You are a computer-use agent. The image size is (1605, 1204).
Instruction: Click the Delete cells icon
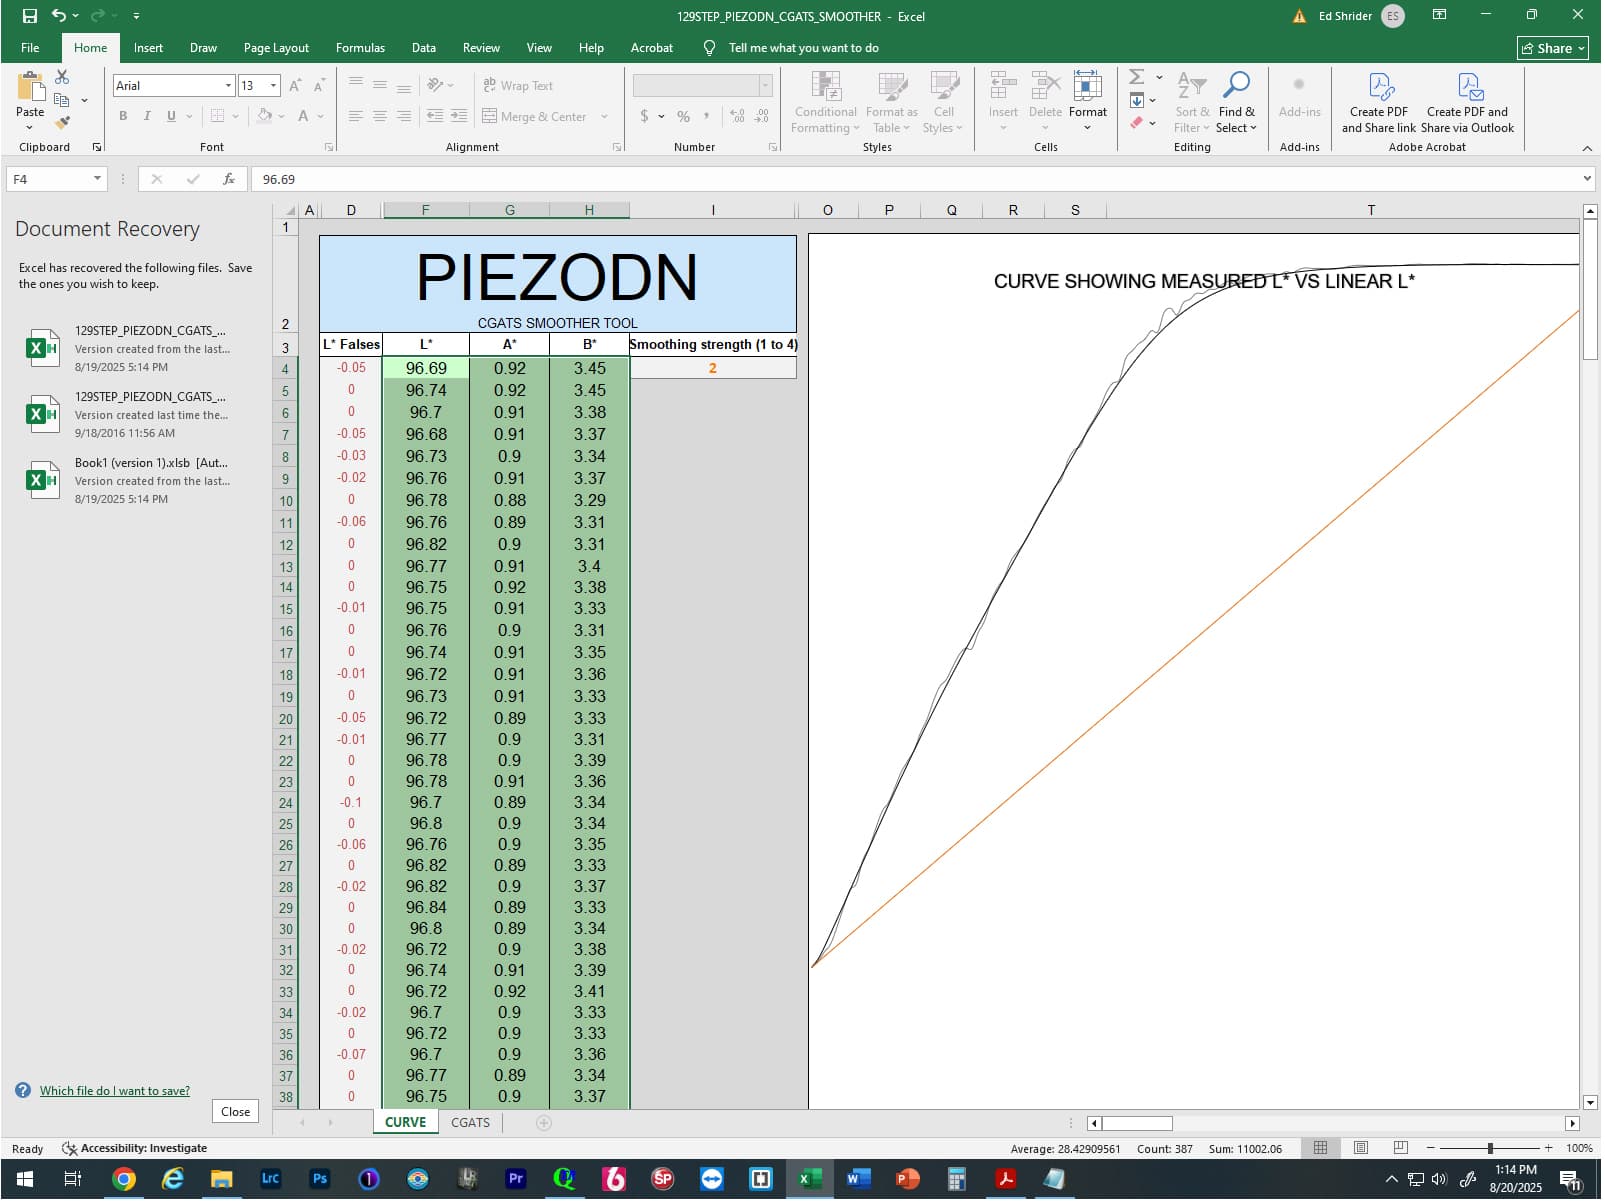1047,86
